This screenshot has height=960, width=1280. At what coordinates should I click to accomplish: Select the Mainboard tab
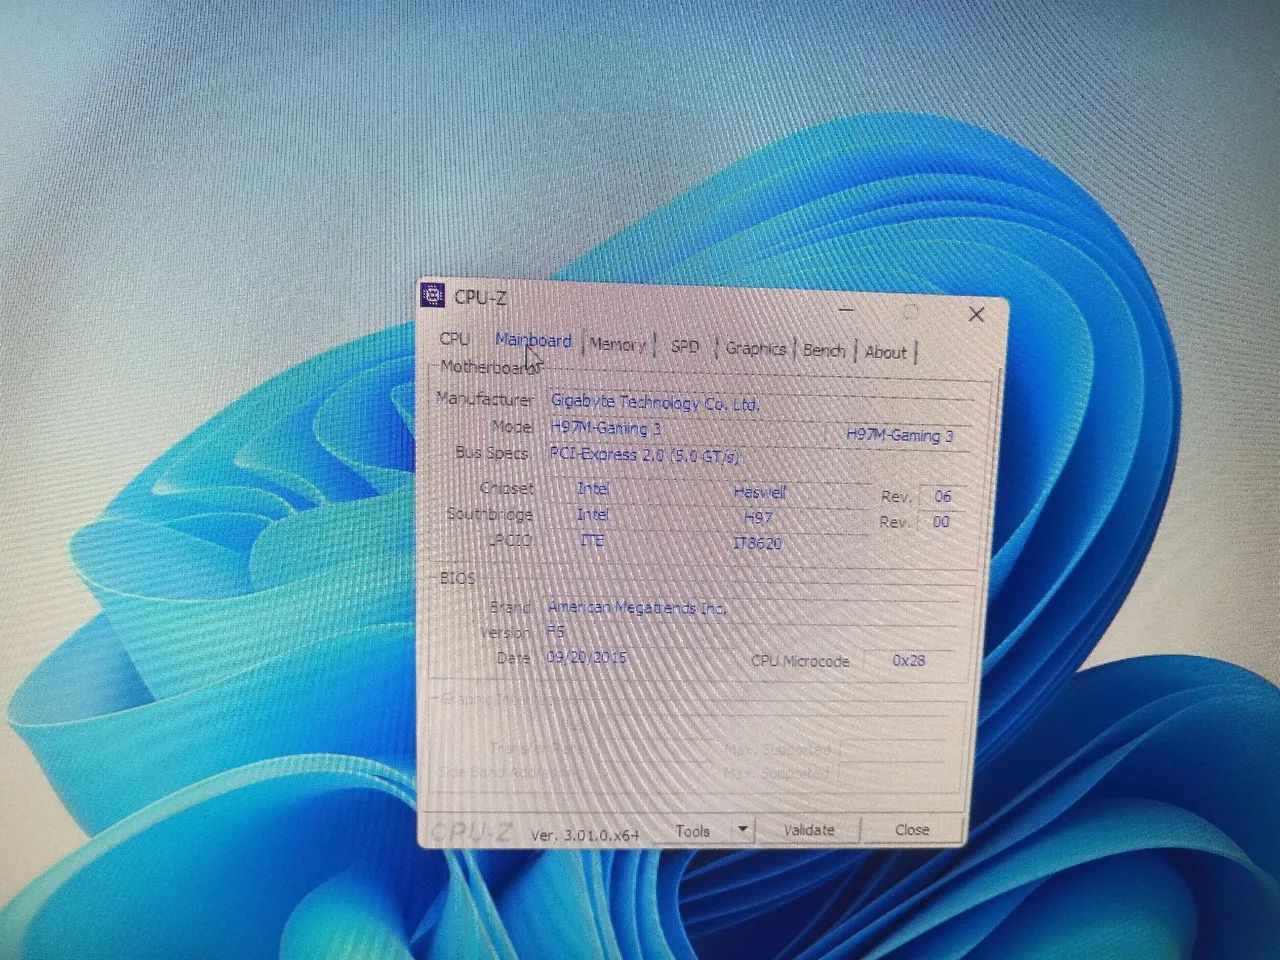point(533,340)
